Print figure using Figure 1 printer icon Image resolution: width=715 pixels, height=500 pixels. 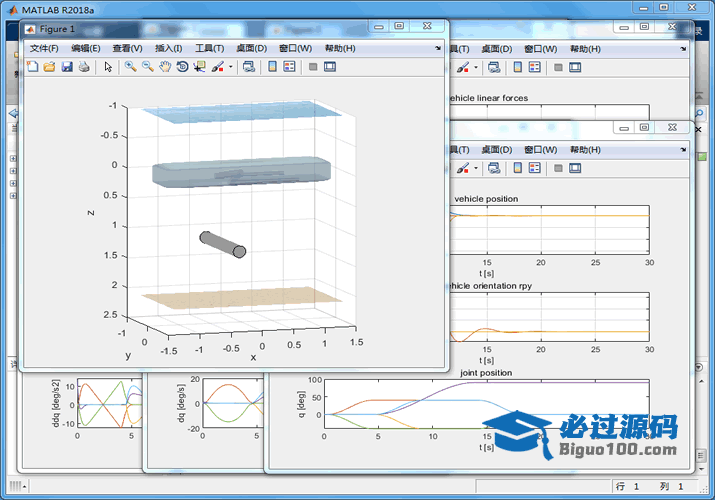tap(84, 67)
